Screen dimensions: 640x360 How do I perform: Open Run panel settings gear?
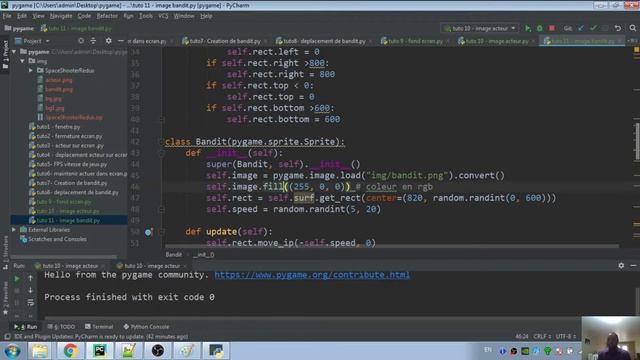click(x=621, y=265)
